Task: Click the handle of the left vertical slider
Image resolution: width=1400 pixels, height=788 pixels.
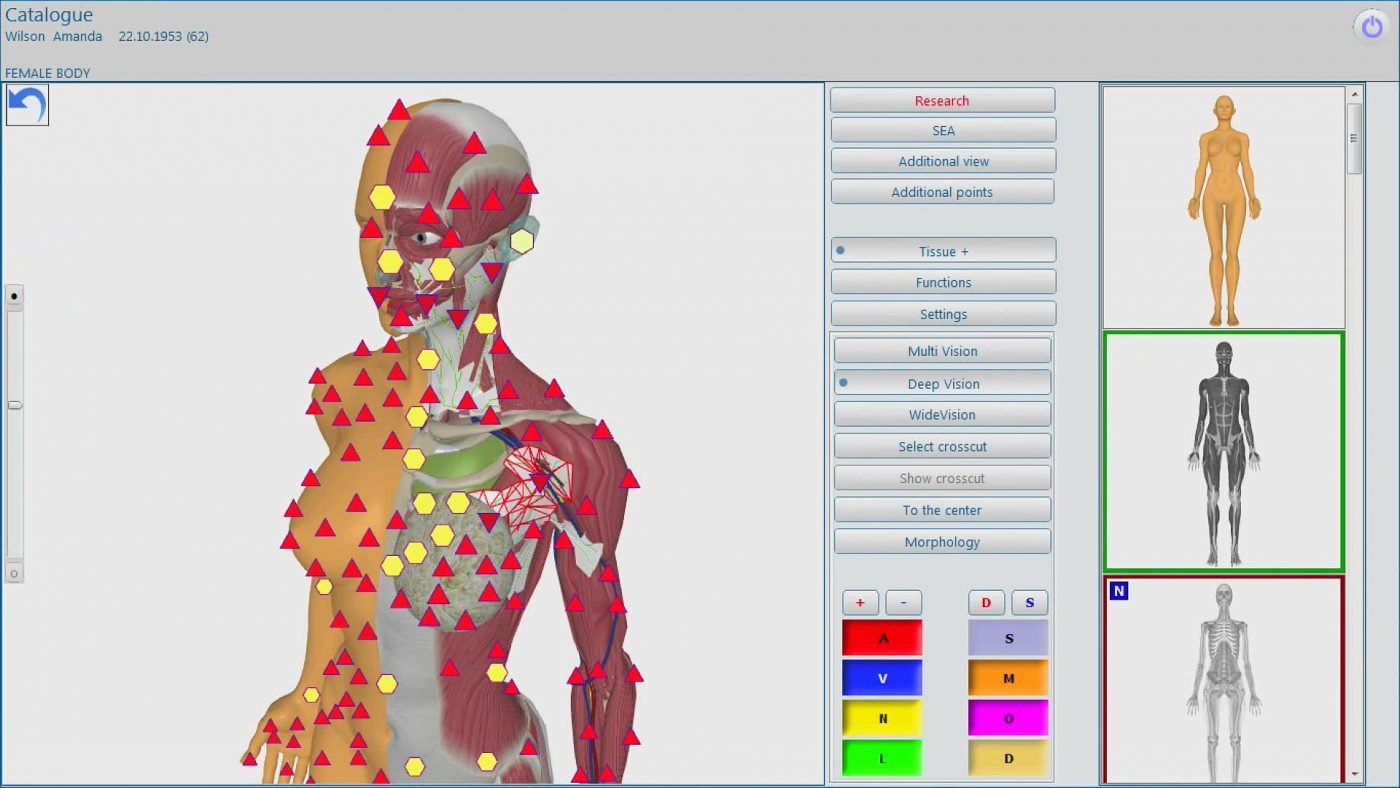Action: (x=14, y=405)
